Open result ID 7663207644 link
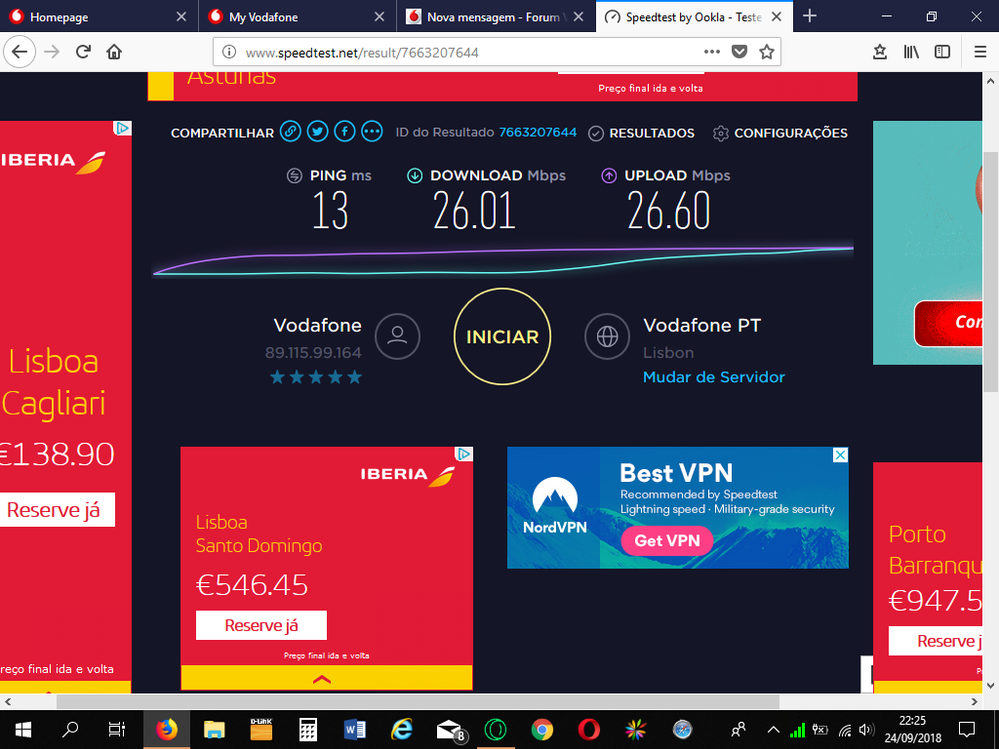The width and height of the screenshot is (999, 749). [x=538, y=132]
